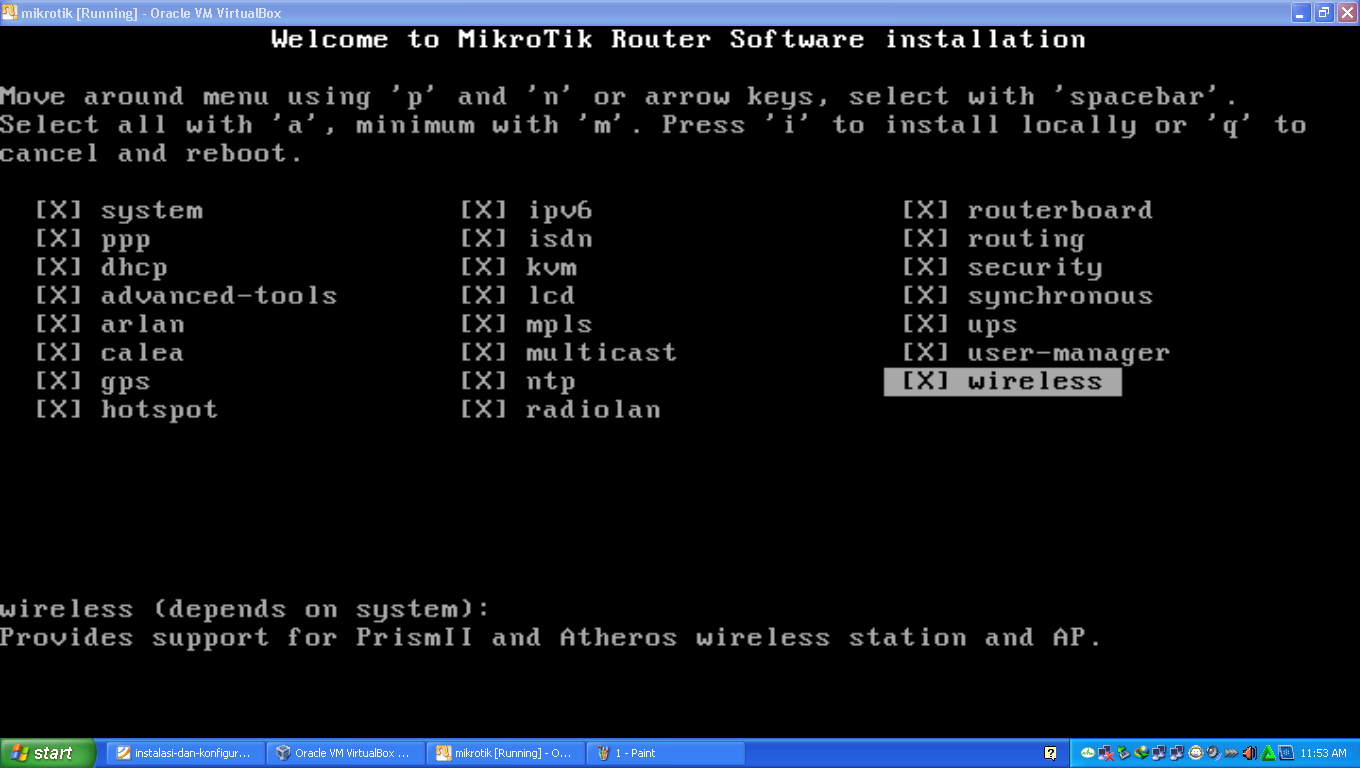This screenshot has width=1360, height=768.
Task: Click the 'wireless (depends on system):' line
Action: click(246, 609)
